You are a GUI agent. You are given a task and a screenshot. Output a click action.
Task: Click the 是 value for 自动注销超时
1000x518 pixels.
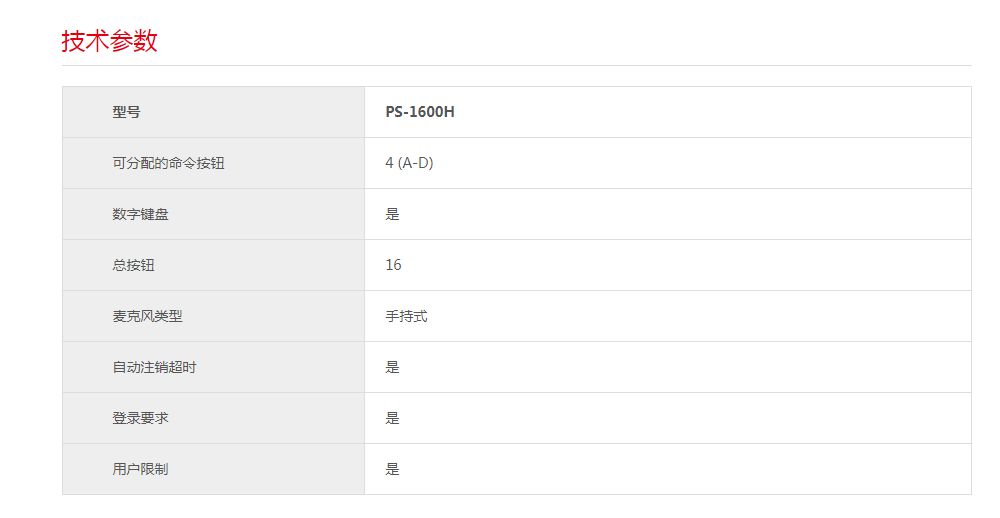tap(392, 367)
